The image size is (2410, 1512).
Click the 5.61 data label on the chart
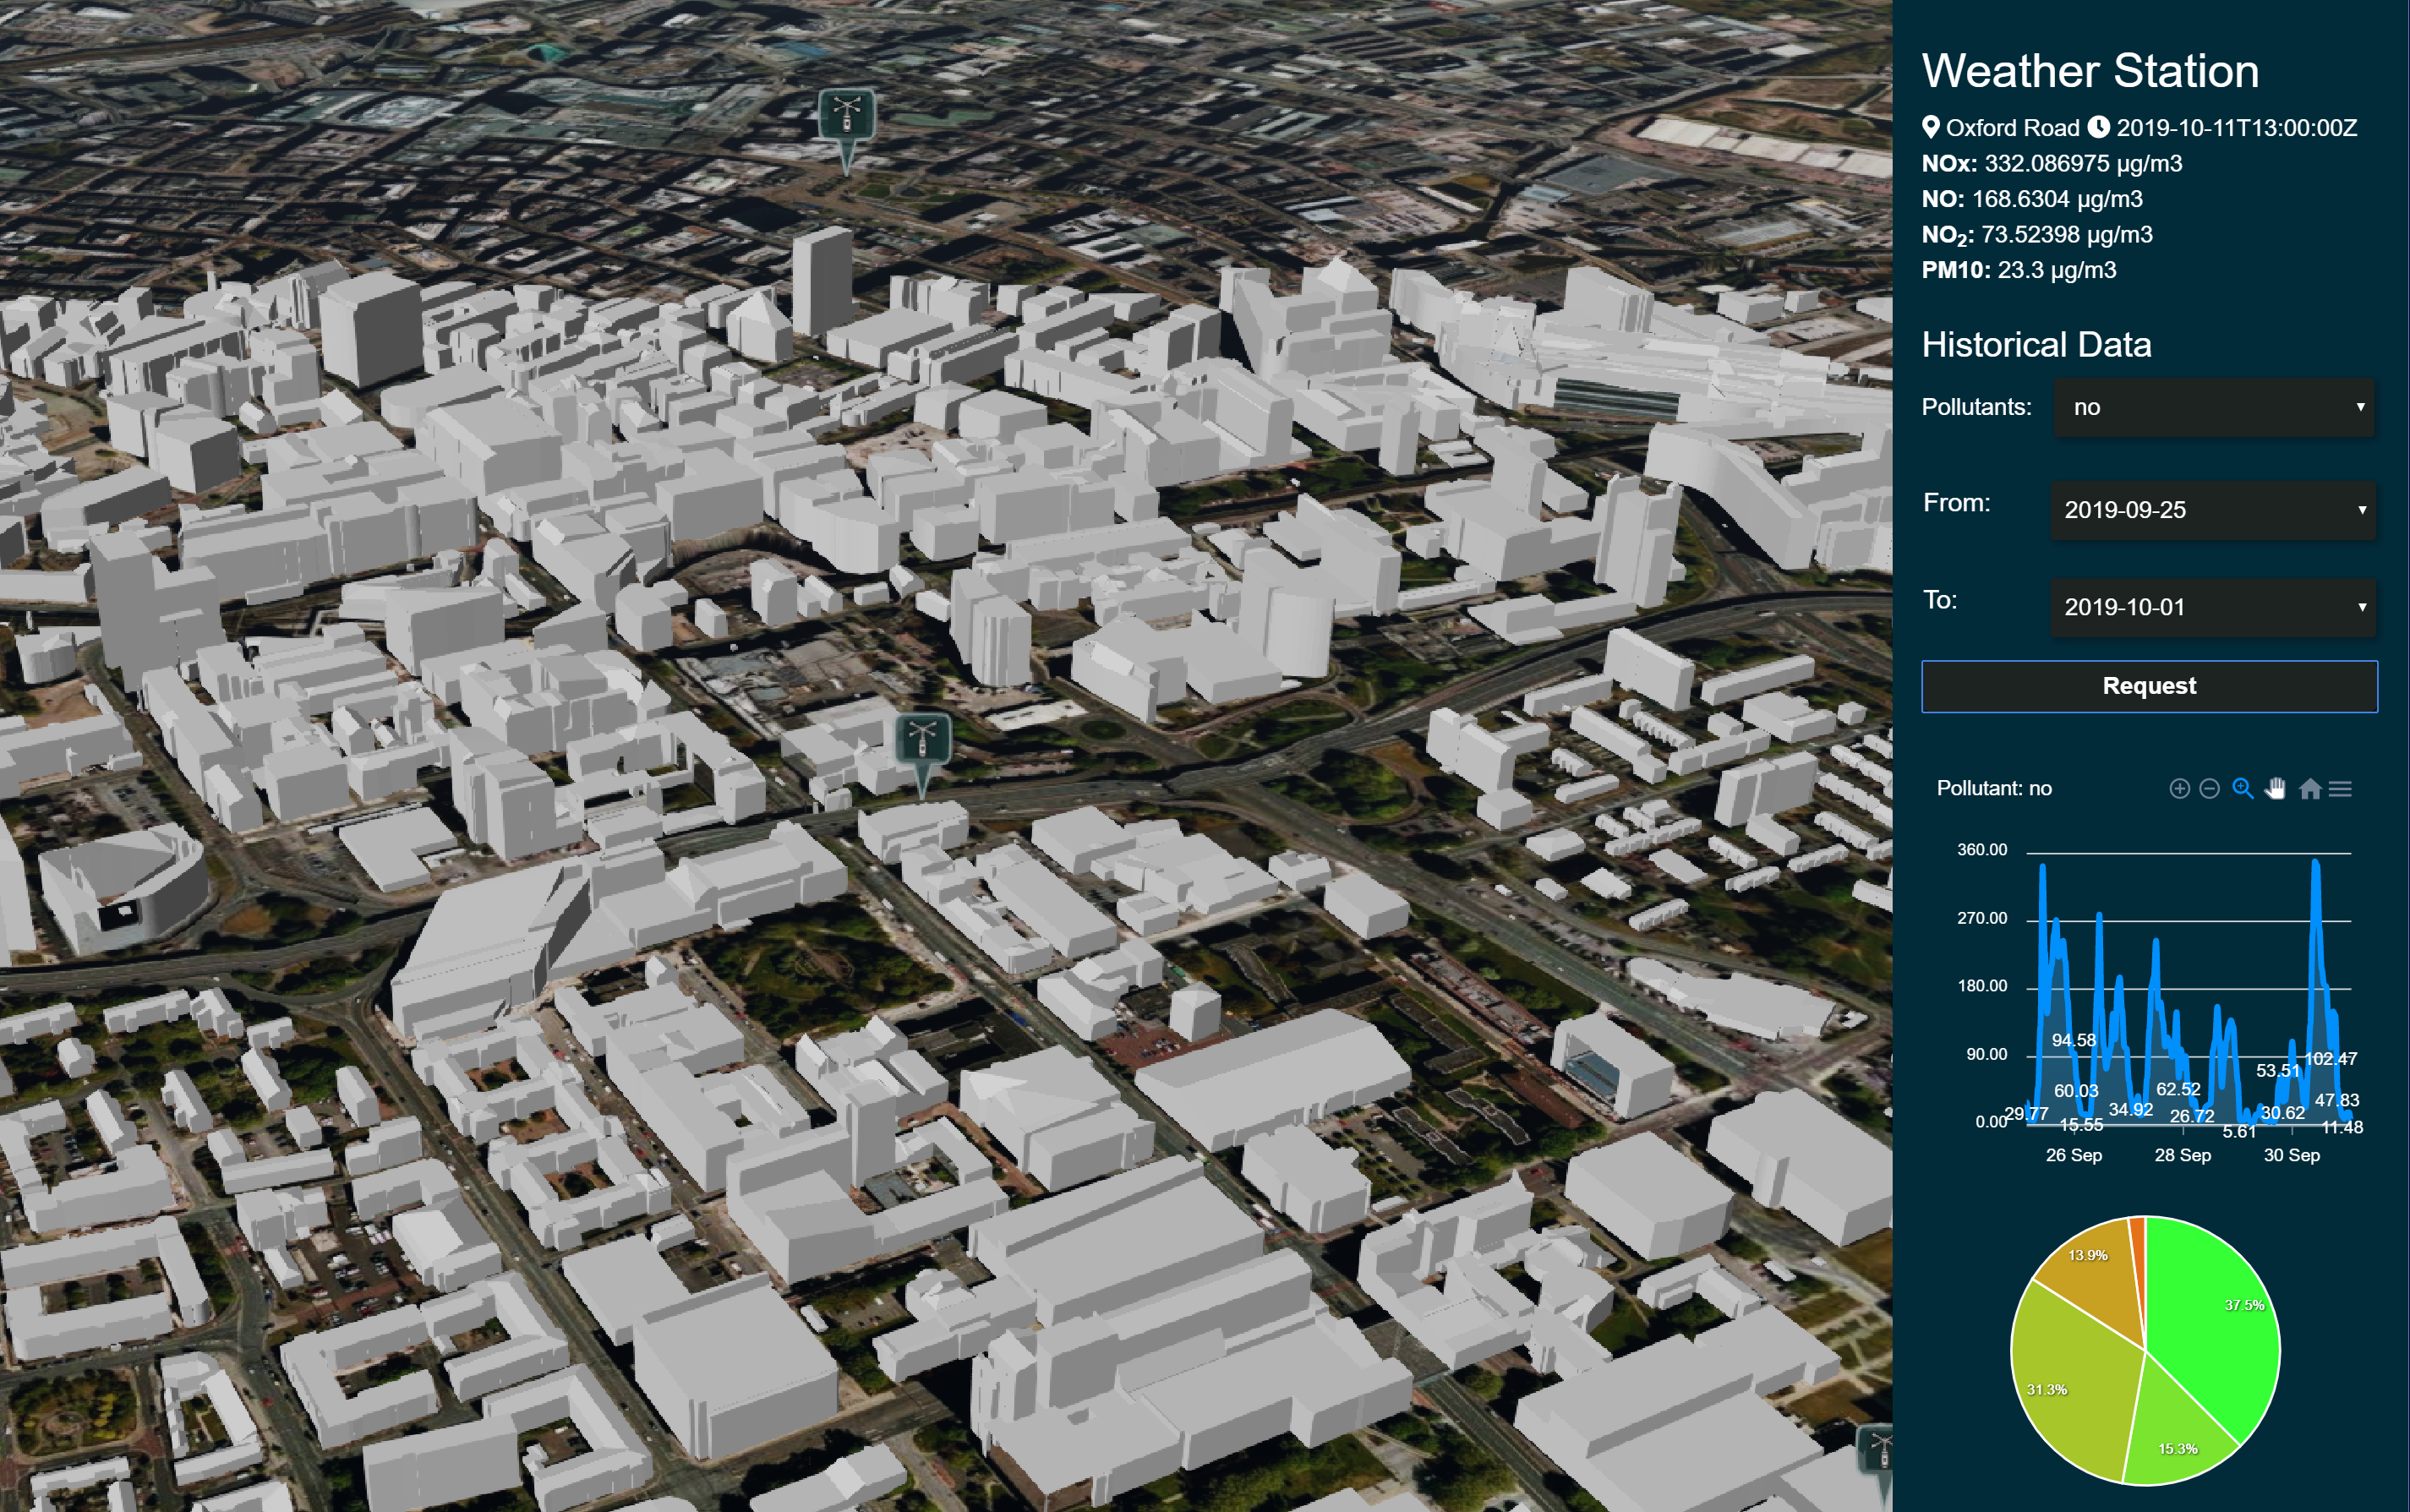pos(2239,1131)
